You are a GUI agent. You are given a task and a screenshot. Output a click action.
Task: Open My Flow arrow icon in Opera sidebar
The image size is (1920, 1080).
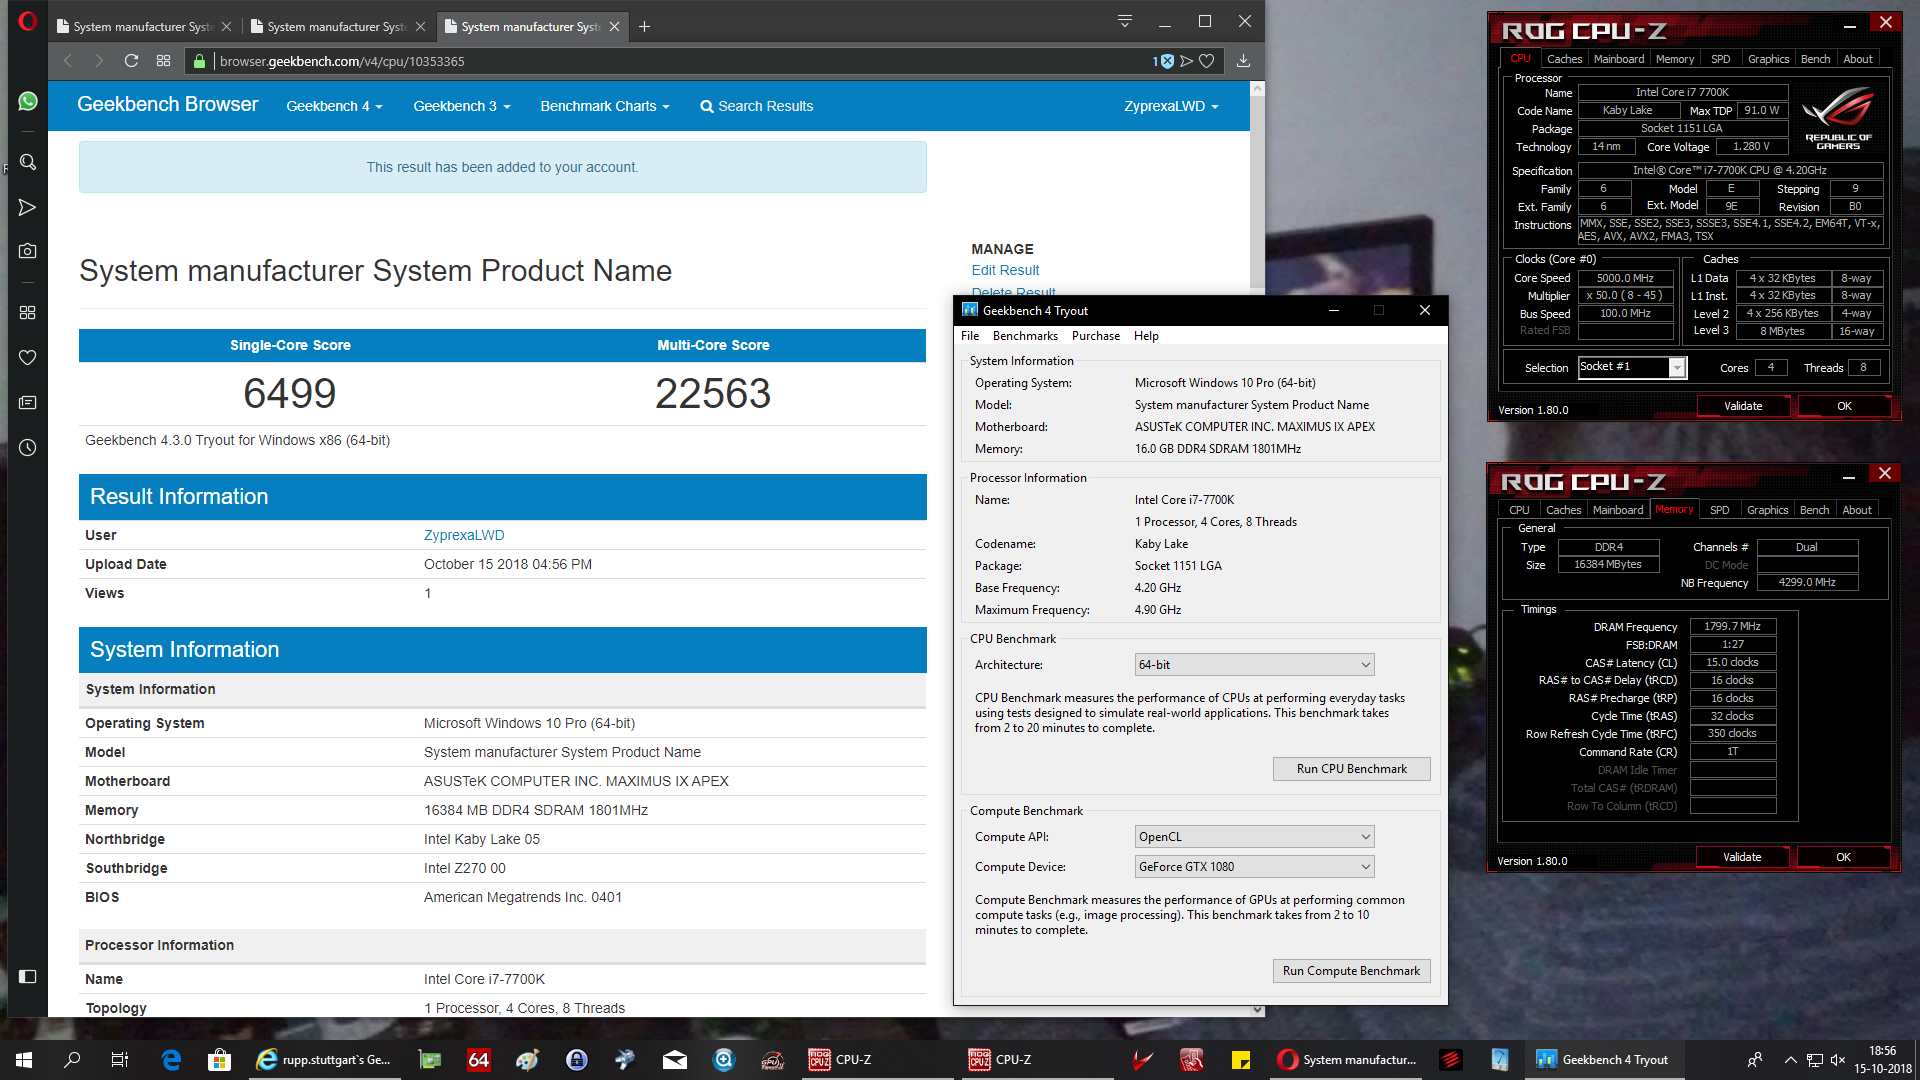pos(28,207)
